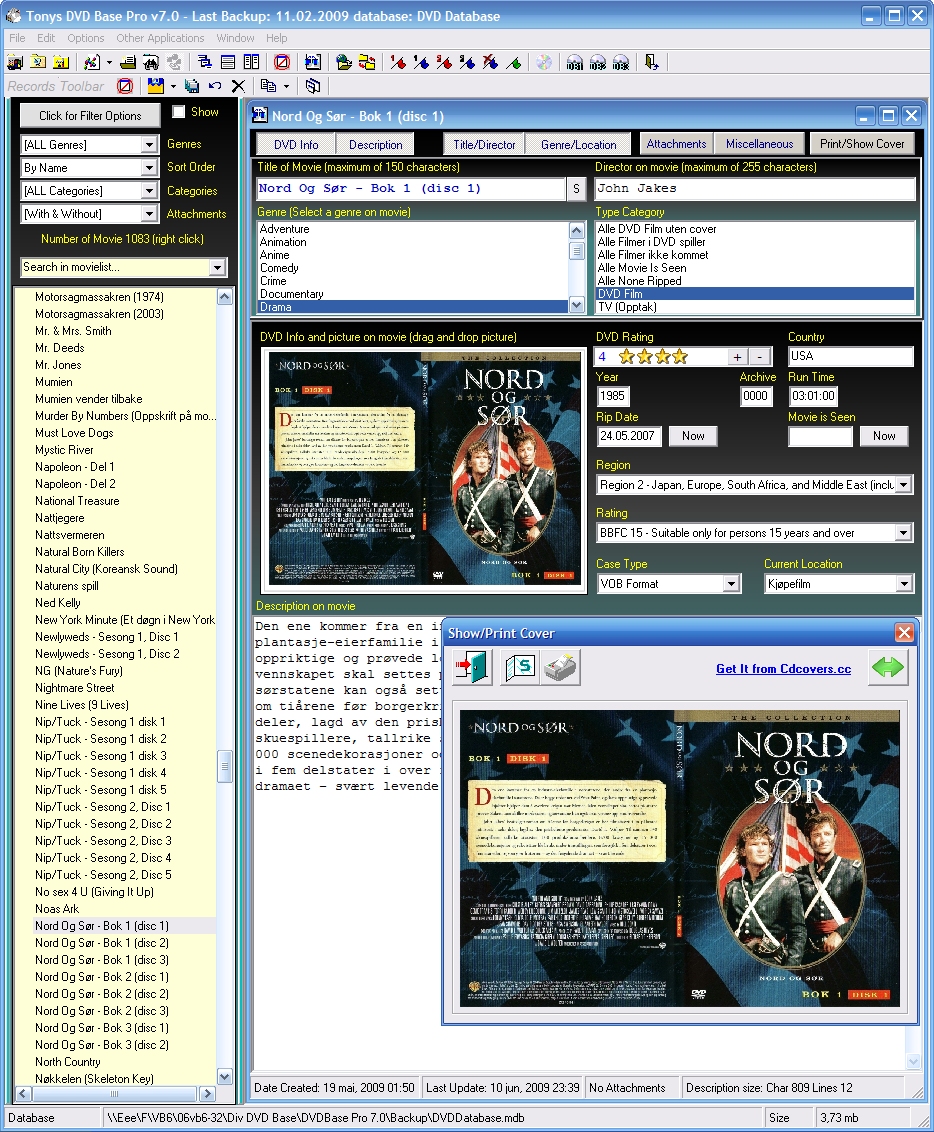Click the green double-arrow icon in Show/Print Cover

coord(886,668)
